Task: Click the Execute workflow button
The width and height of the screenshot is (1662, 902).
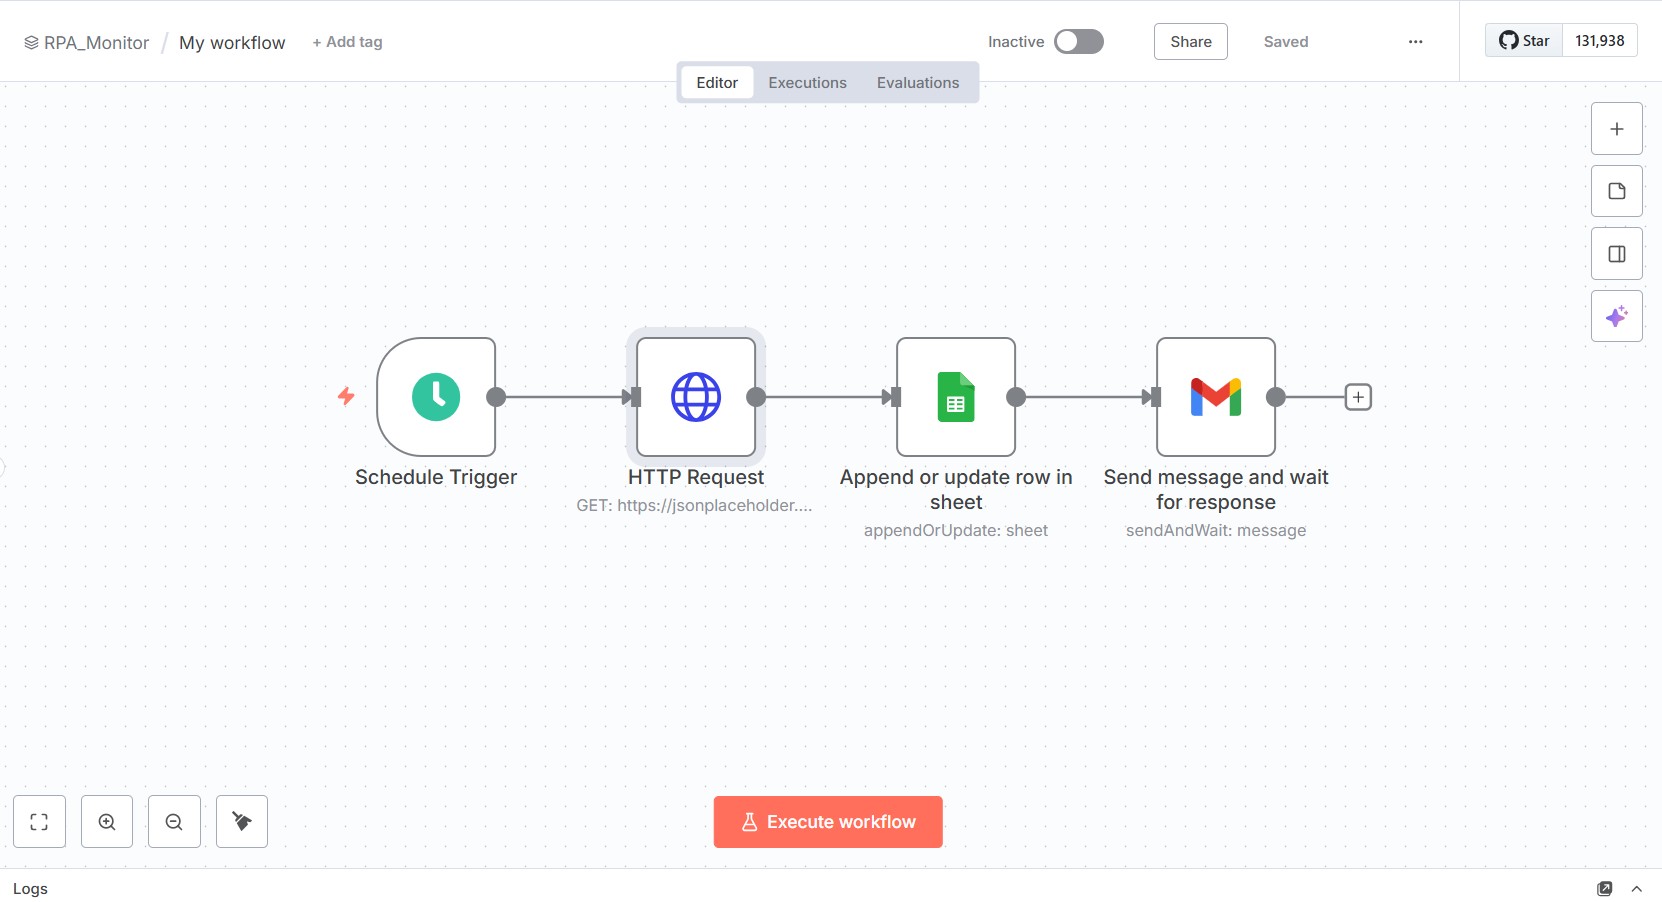Action: point(827,821)
